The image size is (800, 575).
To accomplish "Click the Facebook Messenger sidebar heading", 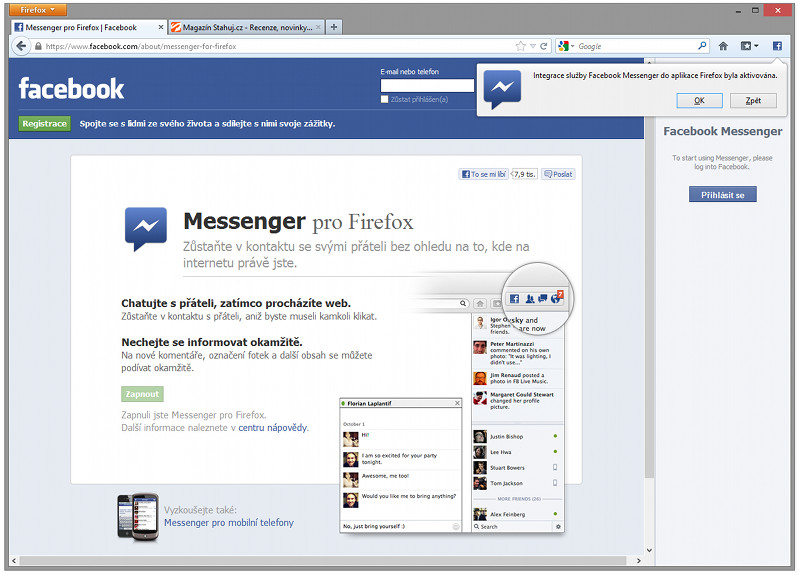I will 722,131.
